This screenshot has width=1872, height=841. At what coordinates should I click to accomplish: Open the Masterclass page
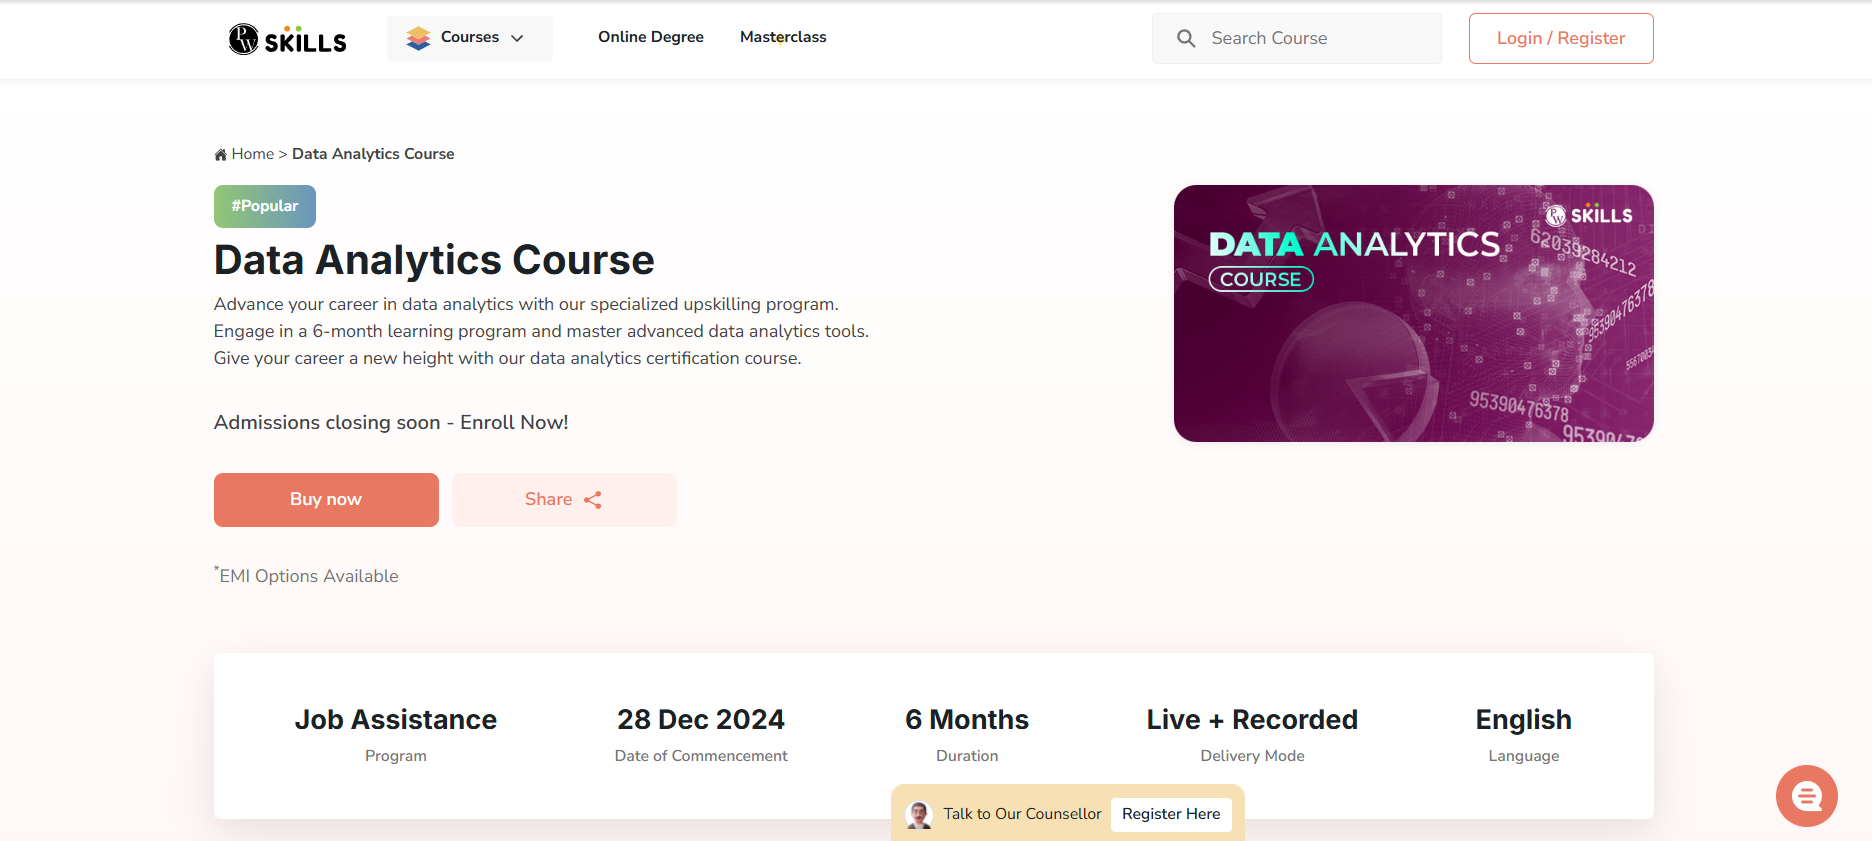point(783,37)
